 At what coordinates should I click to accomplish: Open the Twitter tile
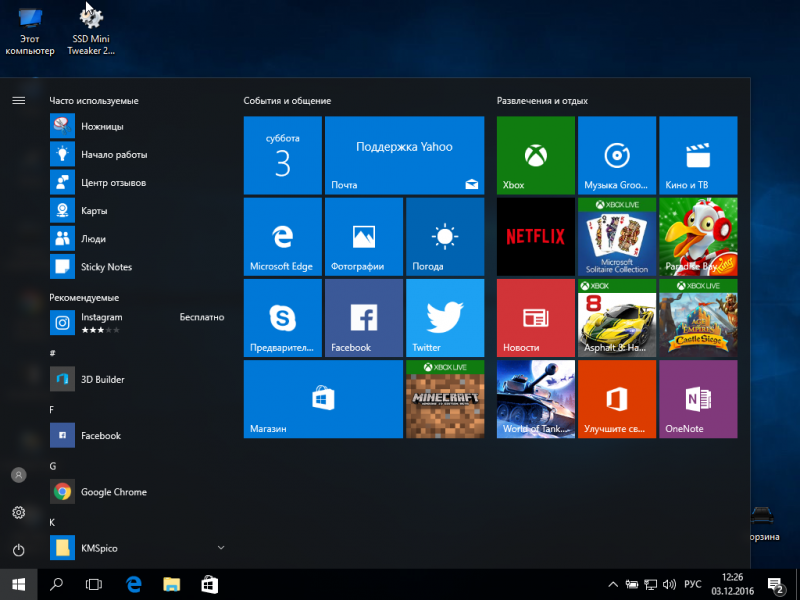tap(445, 318)
